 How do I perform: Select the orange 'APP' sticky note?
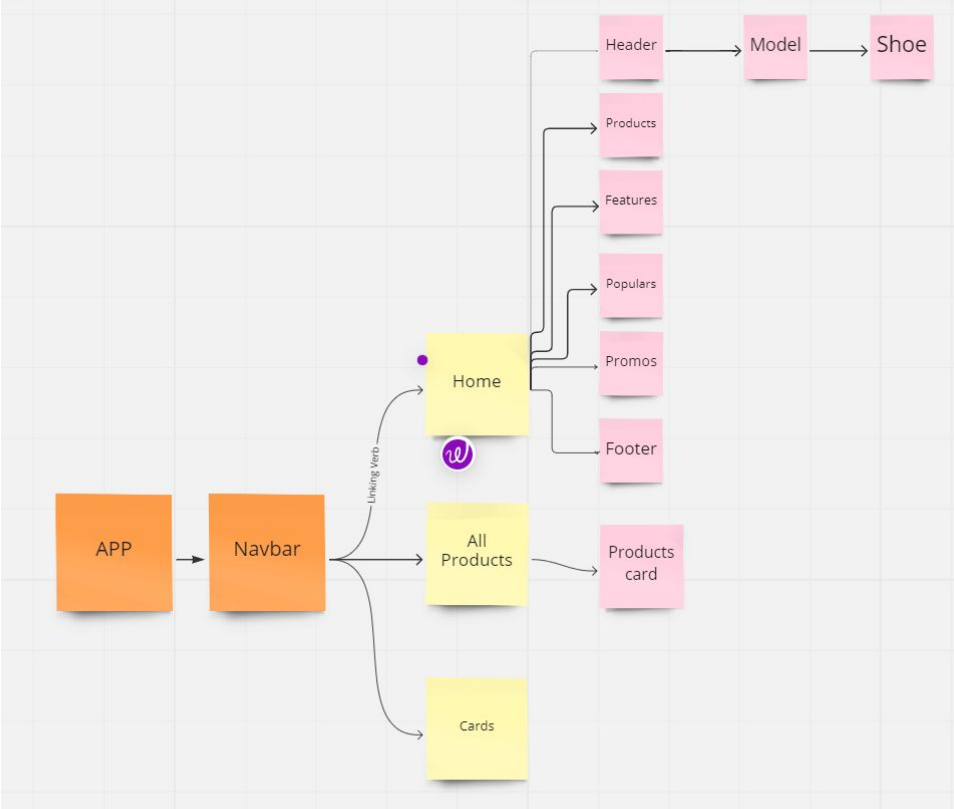113,549
